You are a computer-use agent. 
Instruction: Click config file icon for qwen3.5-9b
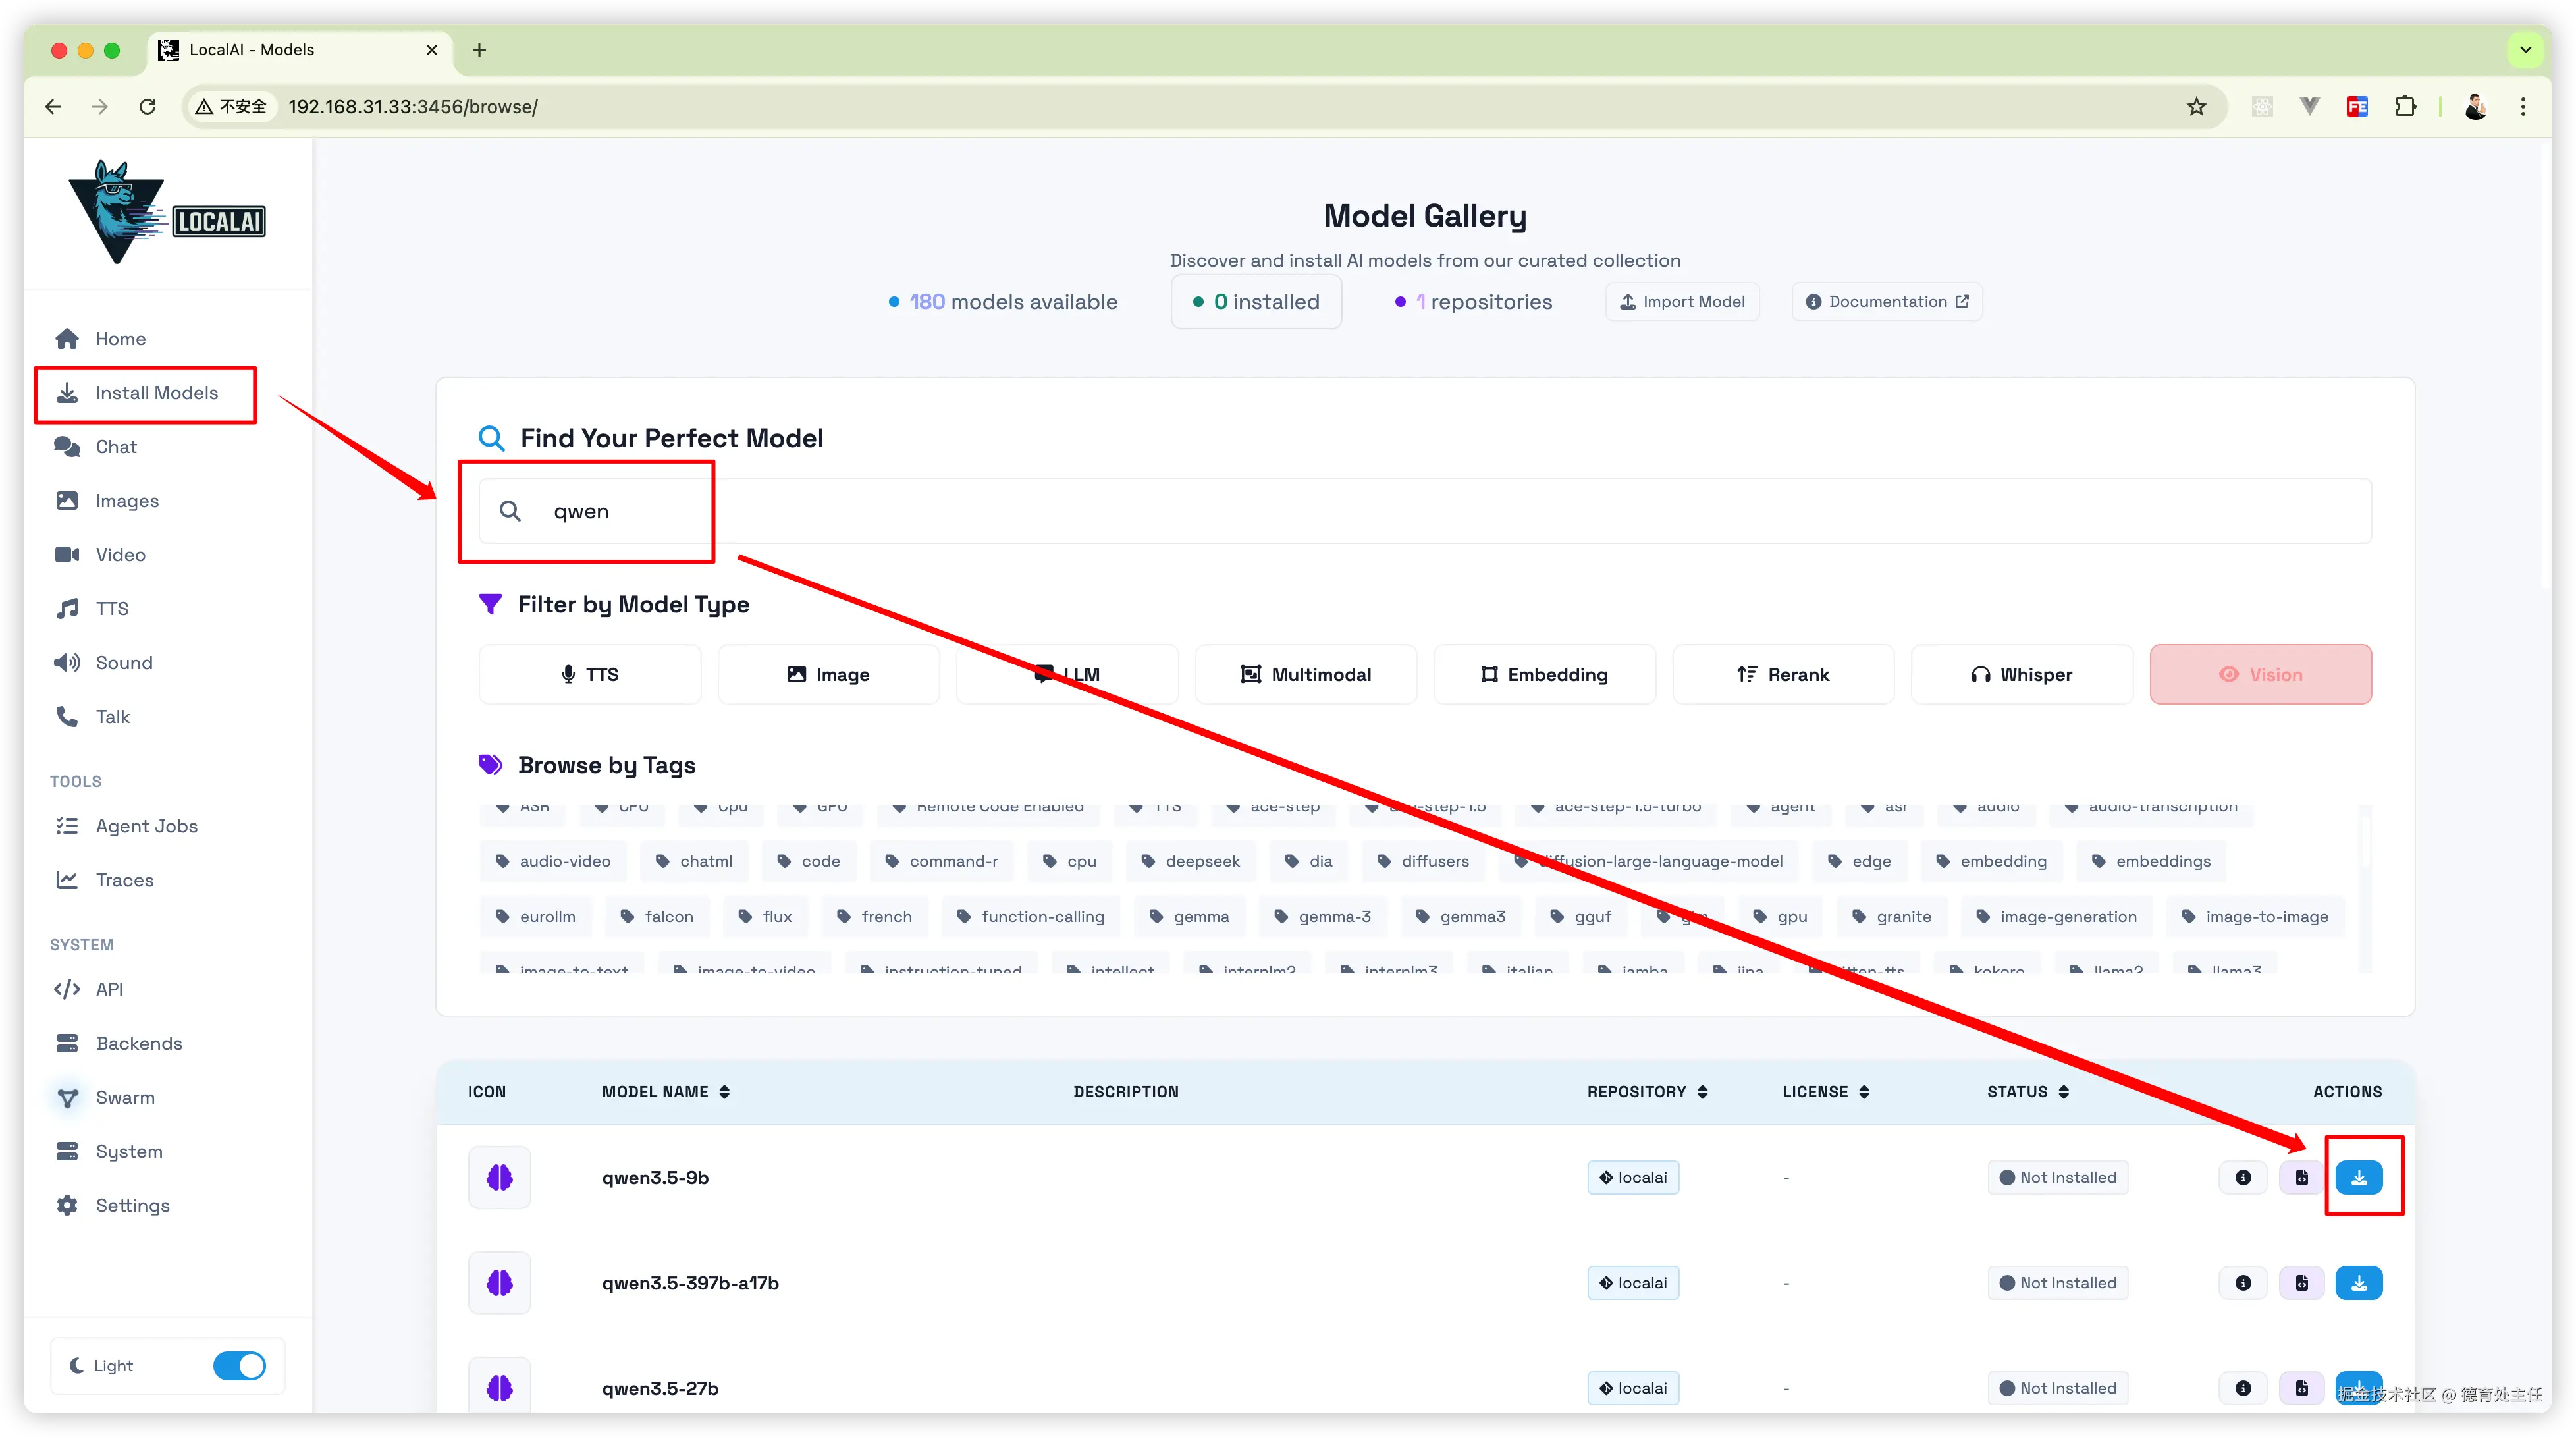pyautogui.click(x=2301, y=1177)
